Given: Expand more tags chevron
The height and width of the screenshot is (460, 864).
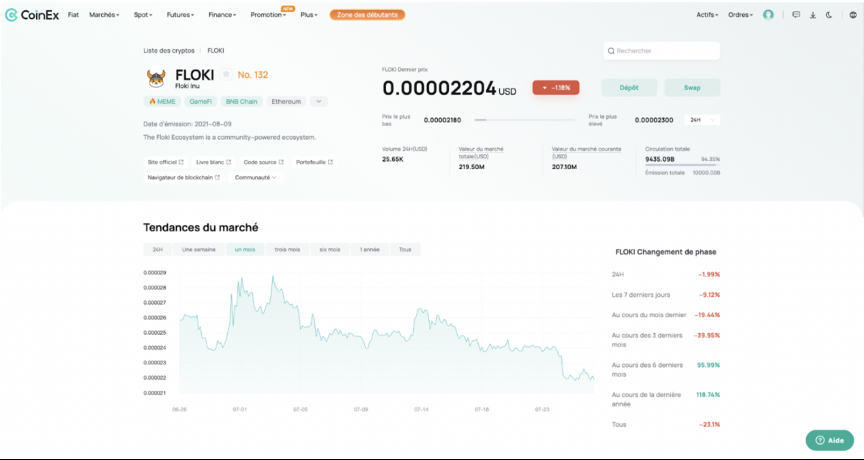Looking at the screenshot, I should (319, 101).
